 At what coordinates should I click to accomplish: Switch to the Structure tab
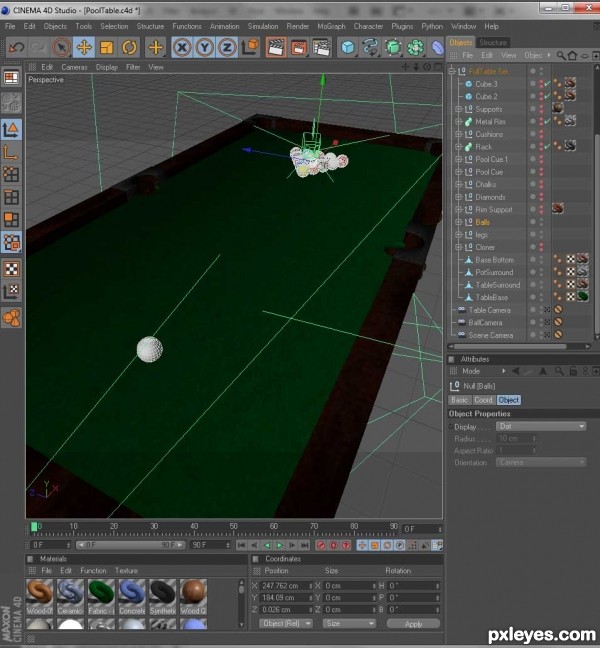point(493,43)
